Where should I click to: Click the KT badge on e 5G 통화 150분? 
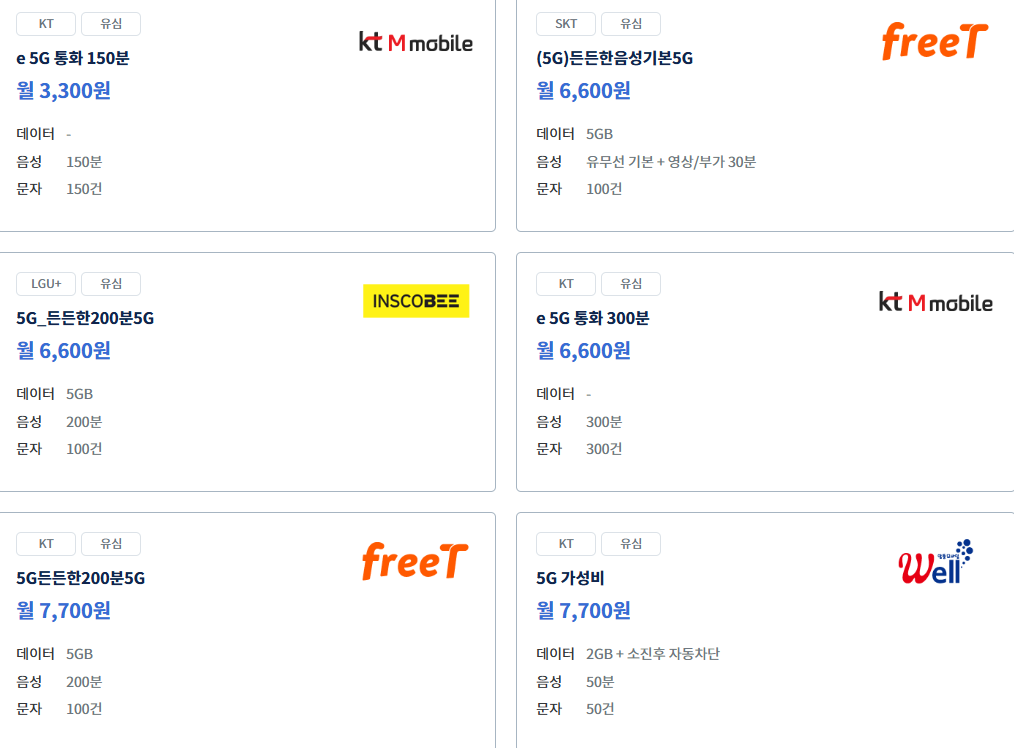coord(46,23)
